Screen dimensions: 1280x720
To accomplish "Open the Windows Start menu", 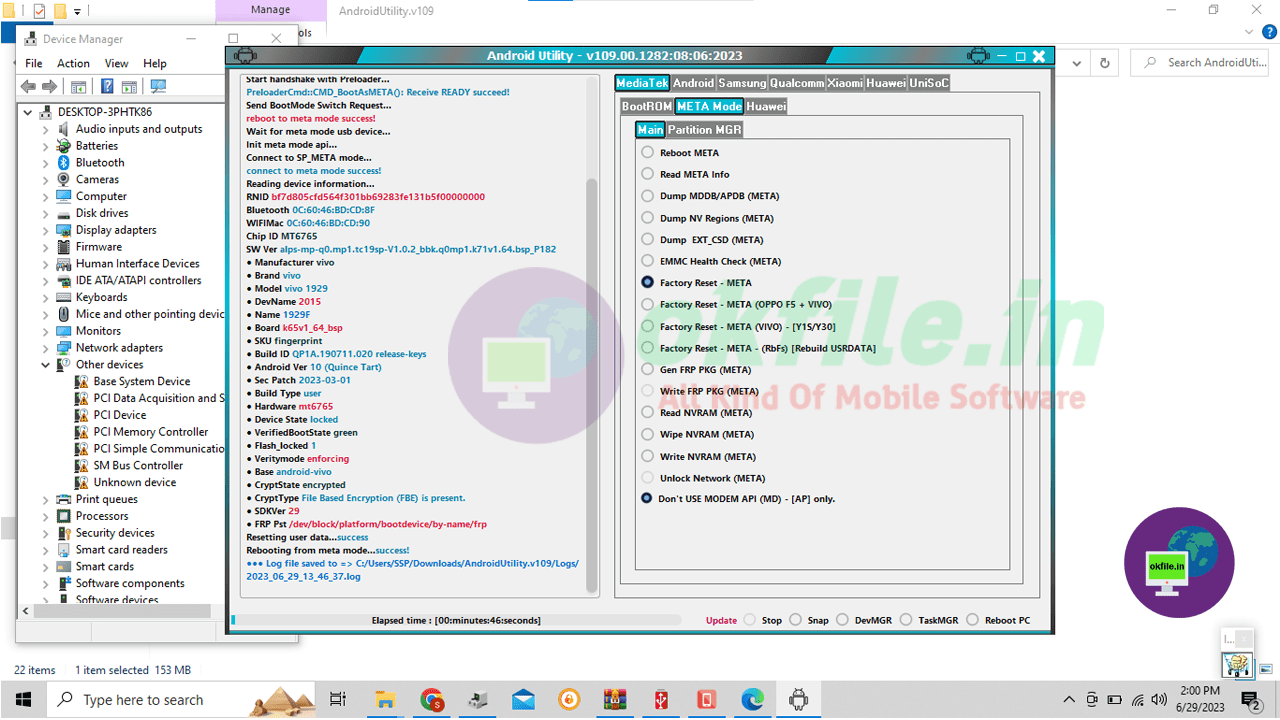I will pos(23,699).
